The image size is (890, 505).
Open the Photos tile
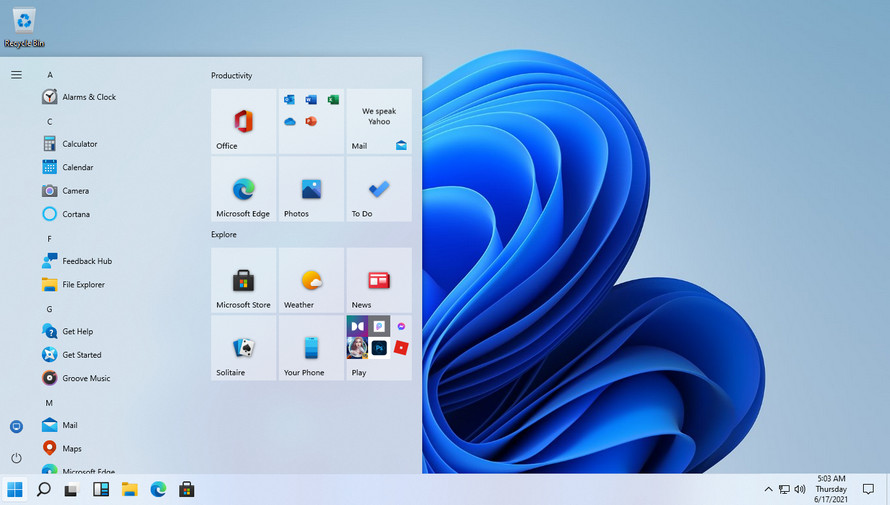(x=312, y=189)
